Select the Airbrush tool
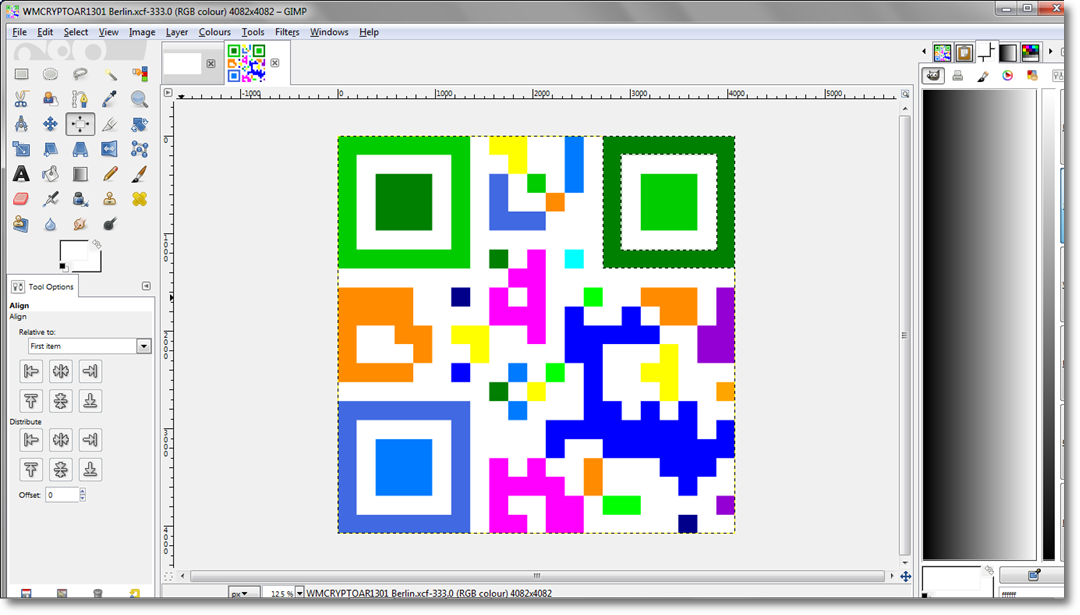Image resolution: width=1080 pixels, height=615 pixels. pyautogui.click(x=50, y=199)
